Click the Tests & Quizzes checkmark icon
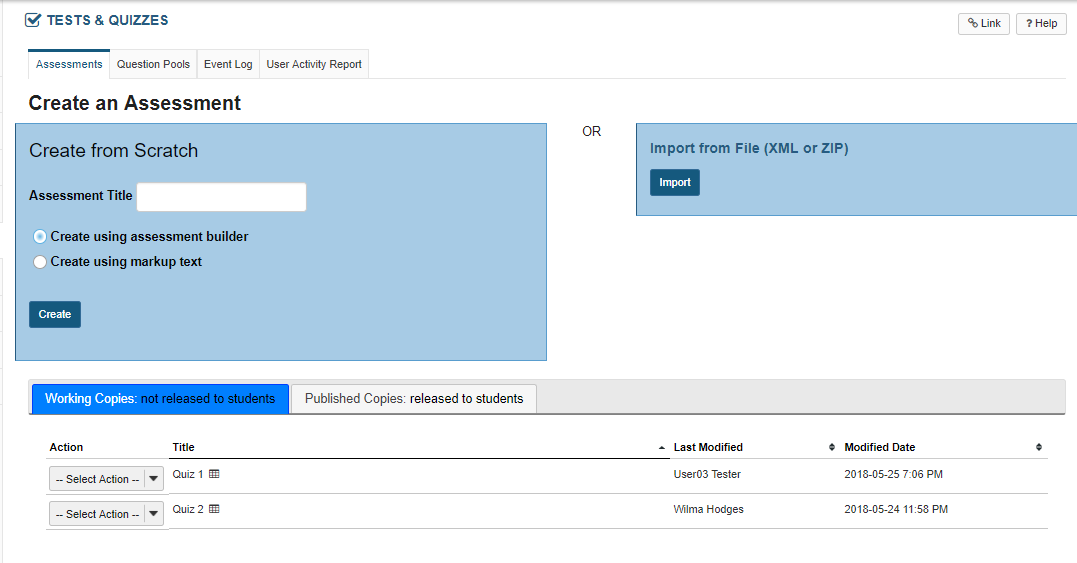1077x563 pixels. click(x=33, y=20)
